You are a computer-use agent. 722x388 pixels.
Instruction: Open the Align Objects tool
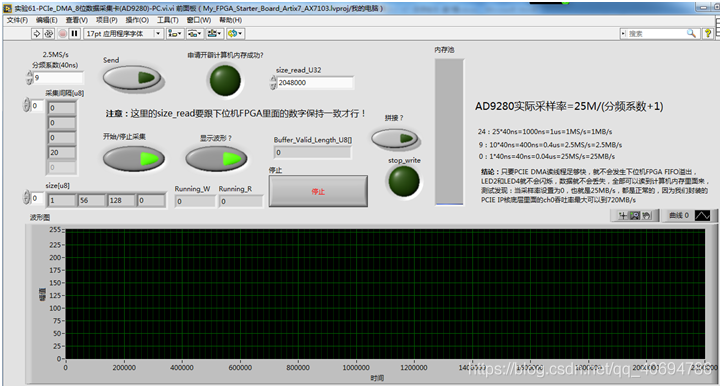175,34
